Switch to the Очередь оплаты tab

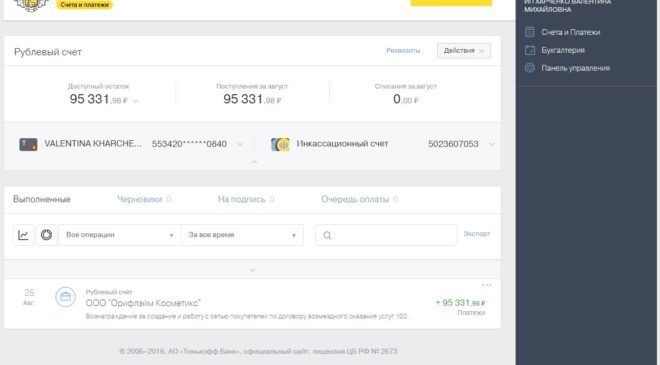click(x=359, y=199)
